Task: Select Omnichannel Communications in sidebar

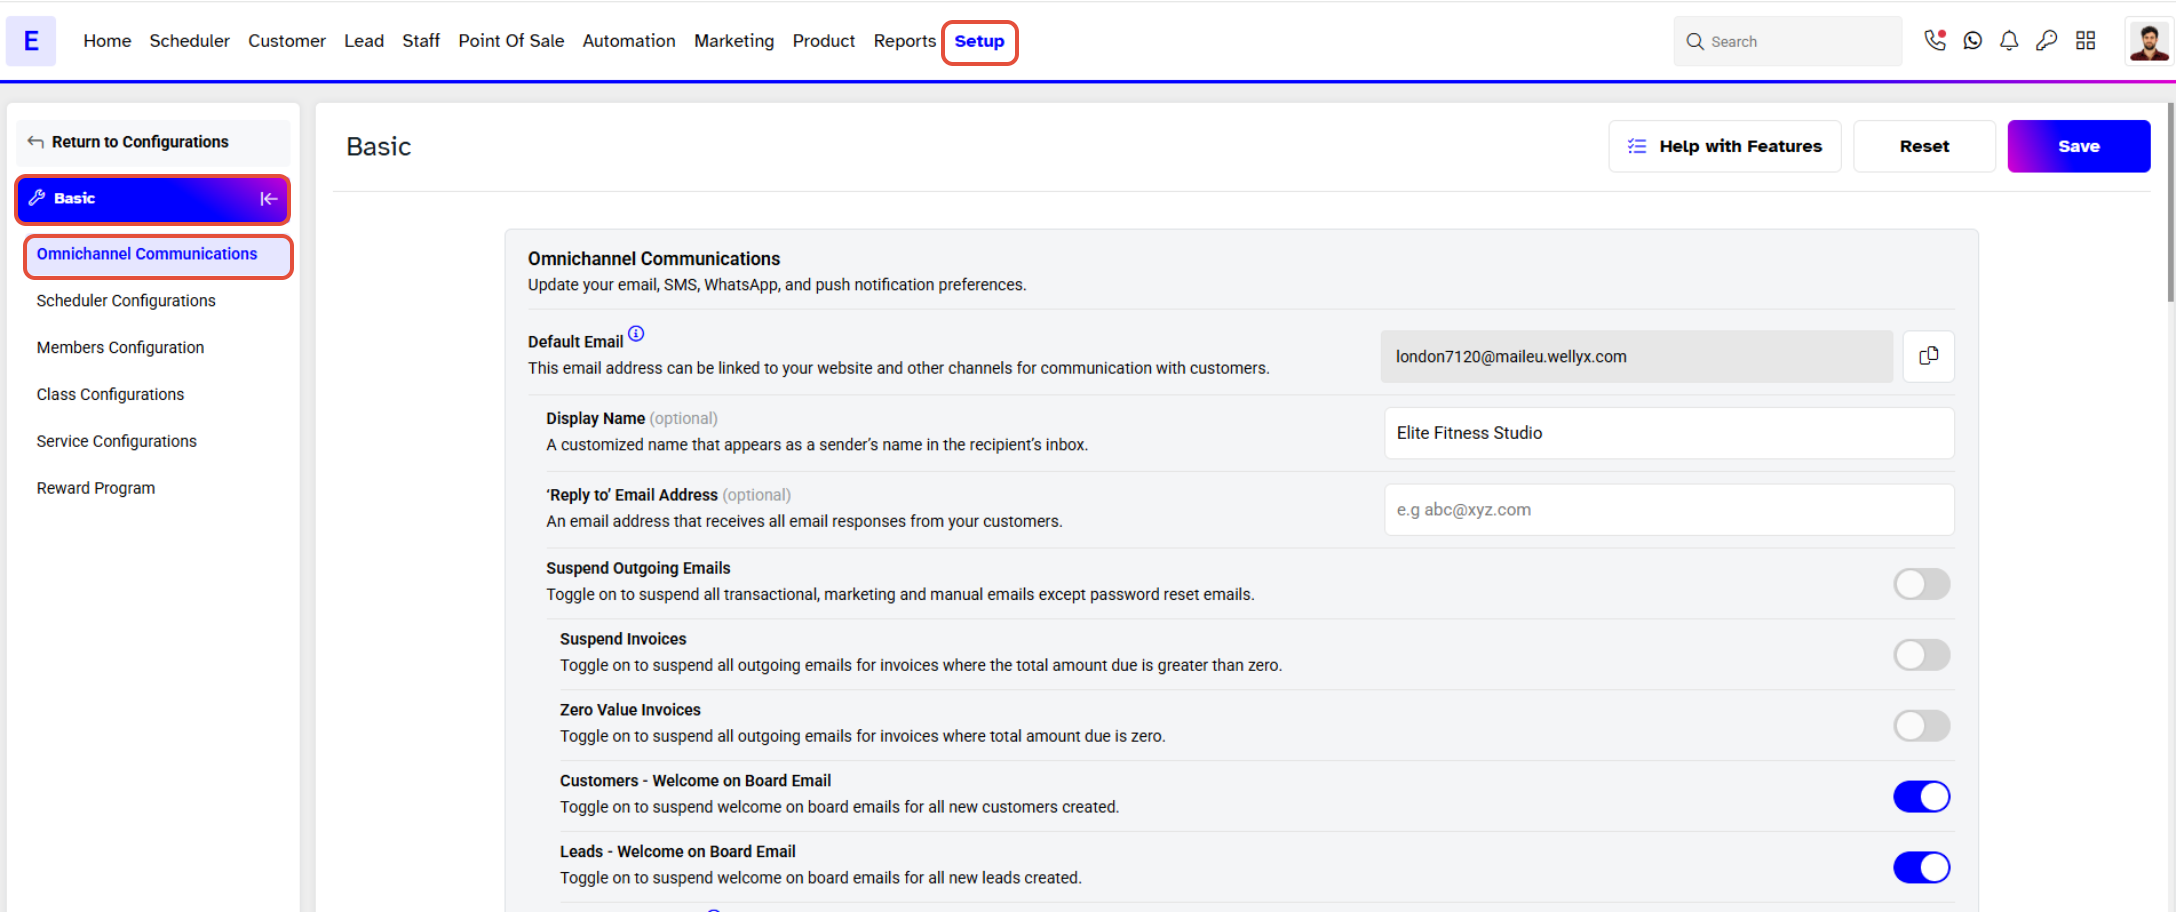Action: [x=158, y=256]
